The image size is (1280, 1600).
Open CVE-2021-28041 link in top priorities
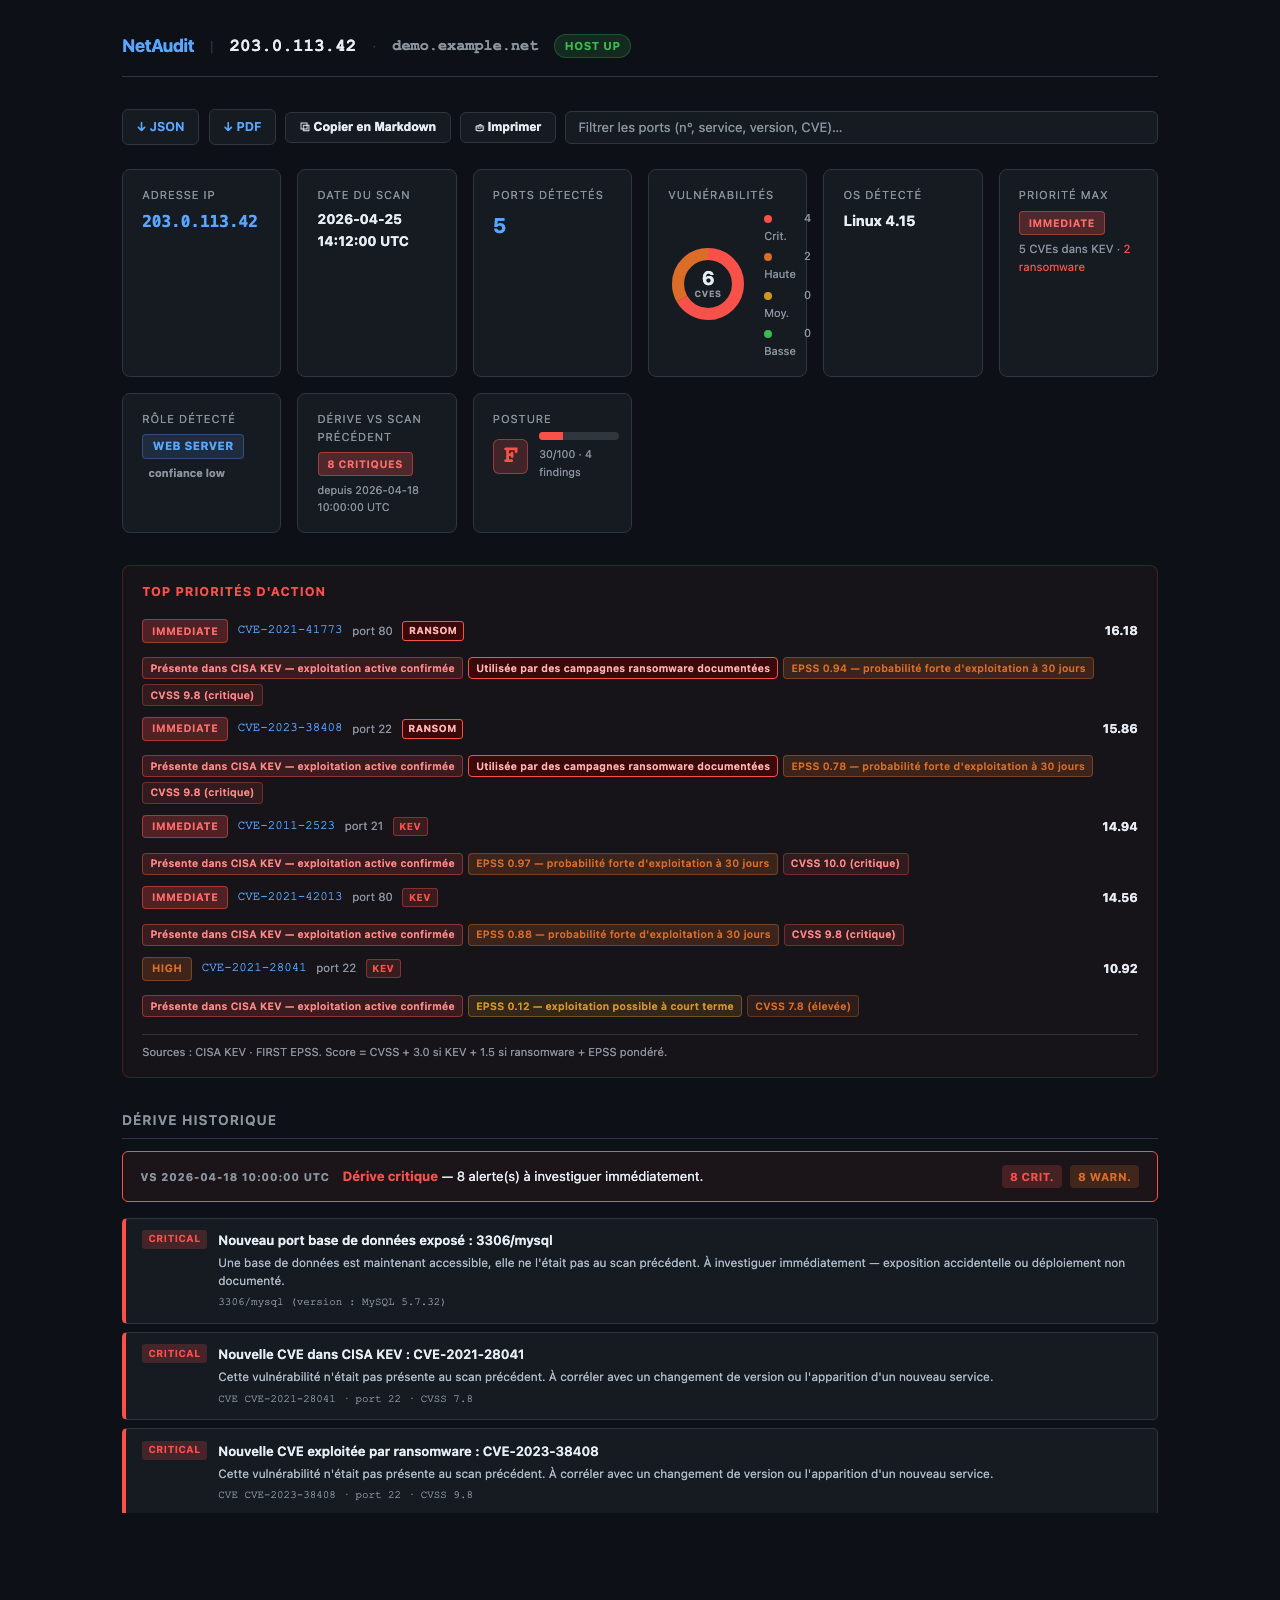[x=254, y=968]
